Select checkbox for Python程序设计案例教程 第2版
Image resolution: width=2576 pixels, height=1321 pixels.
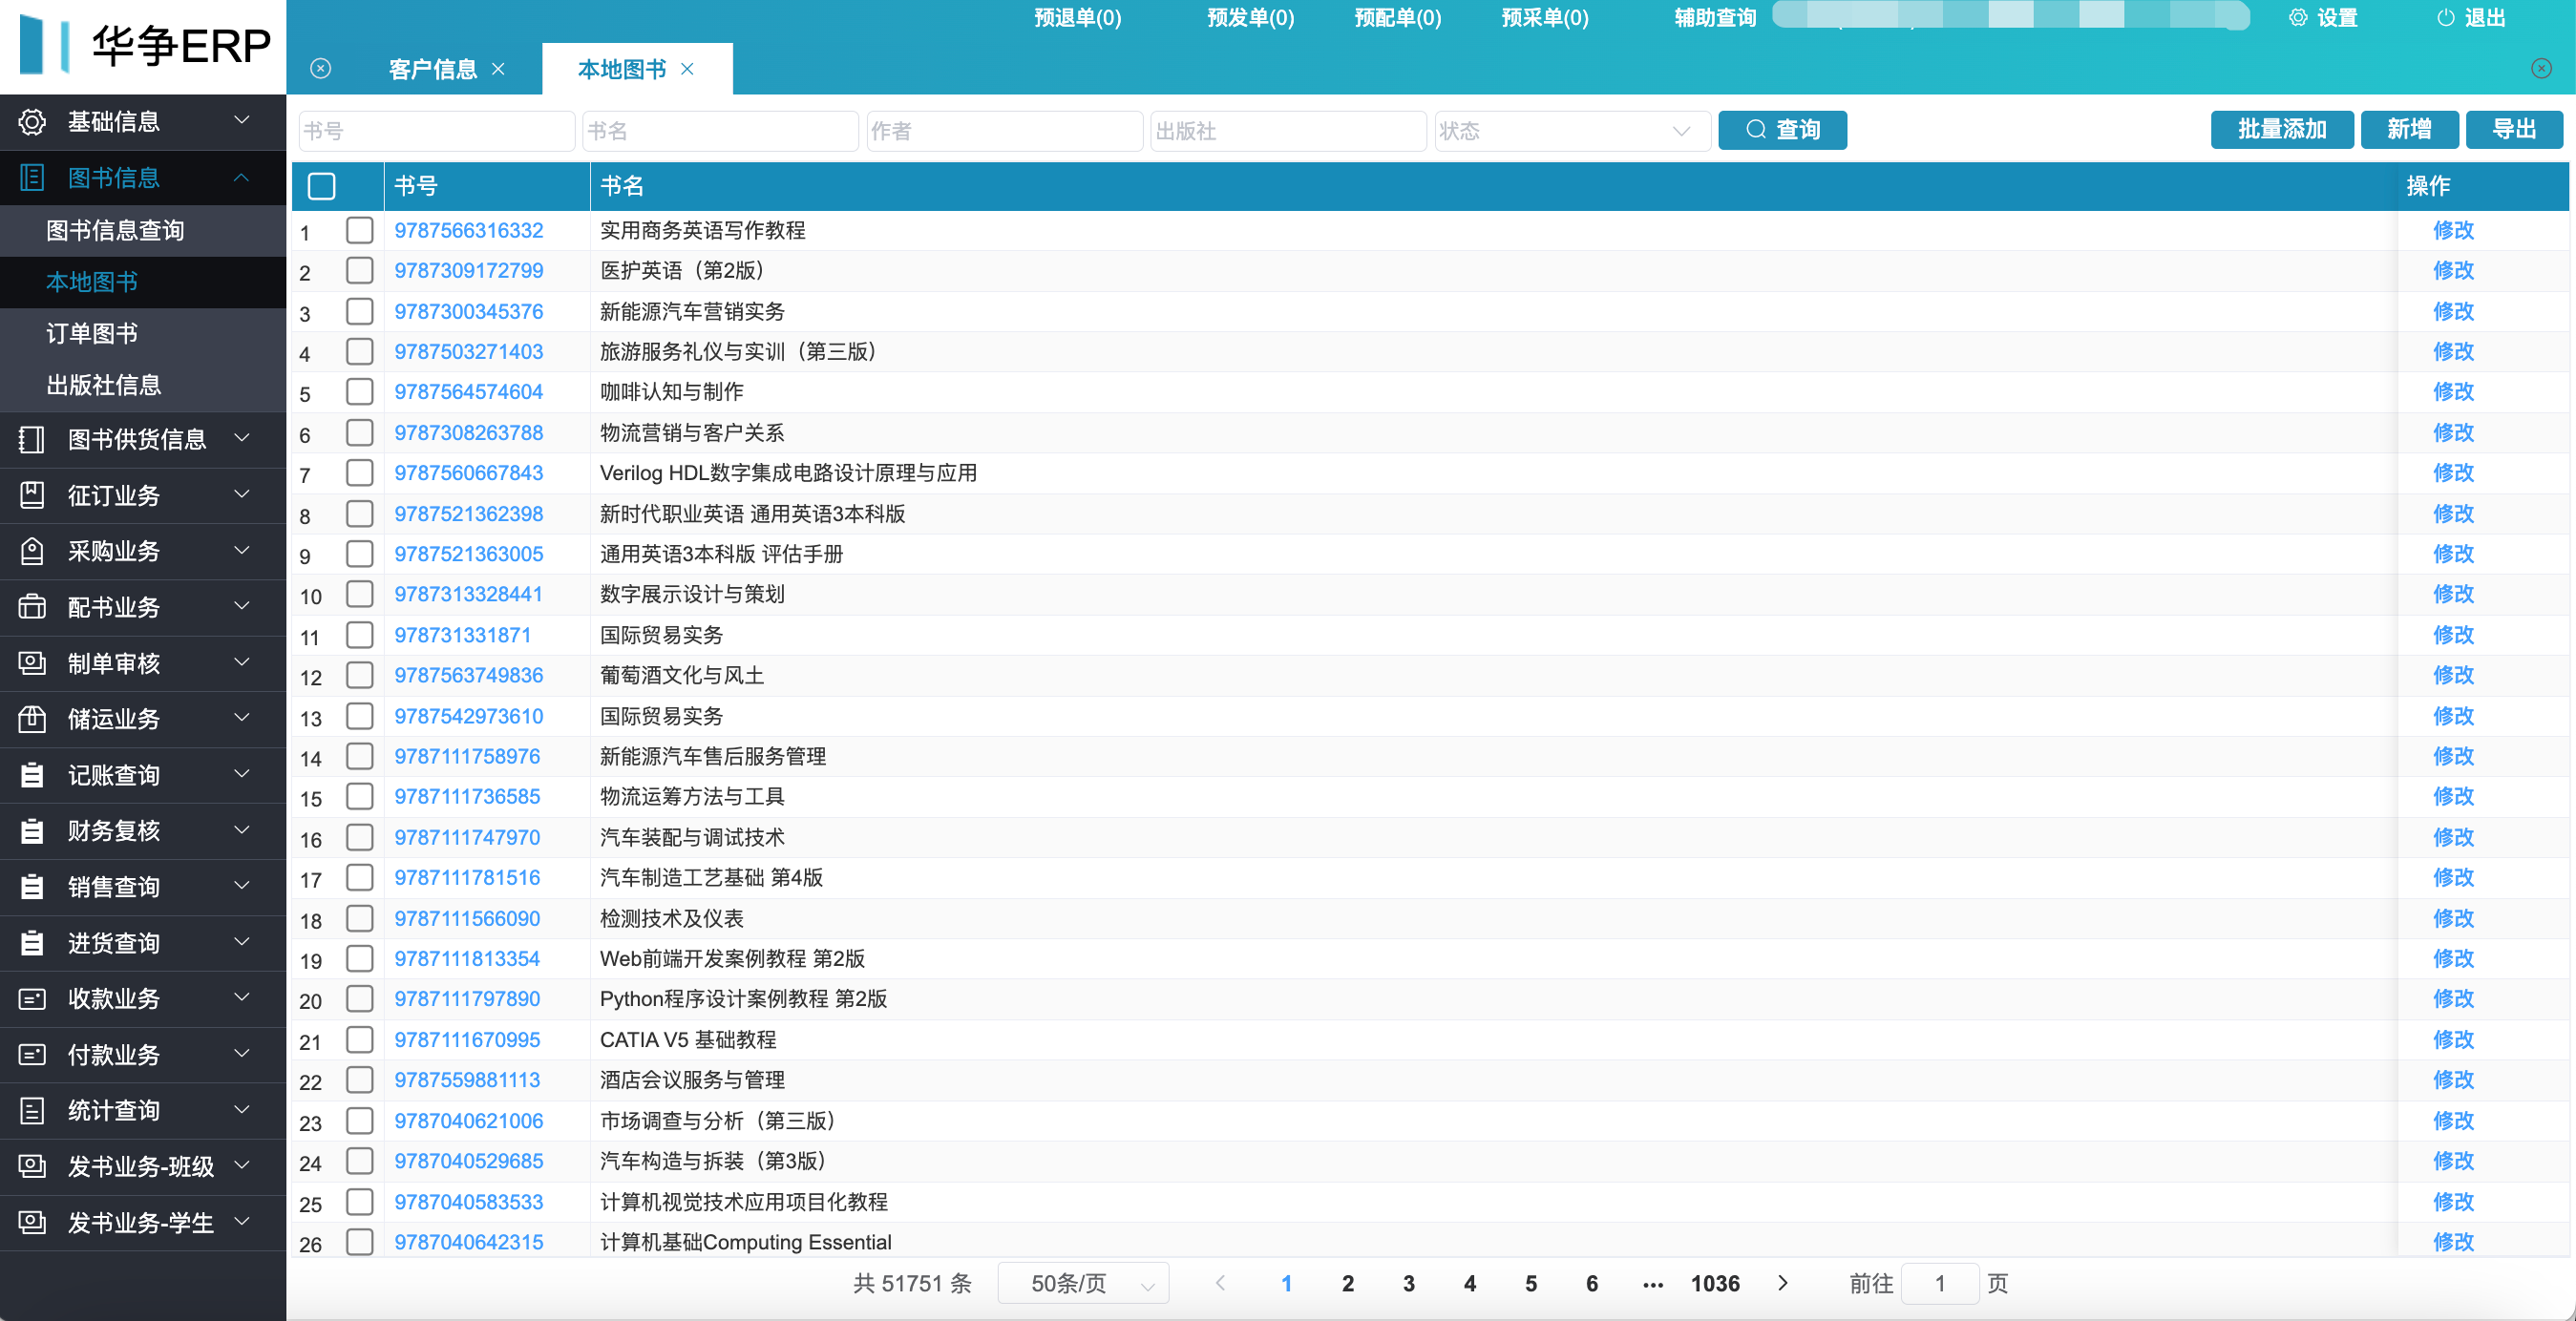[359, 999]
